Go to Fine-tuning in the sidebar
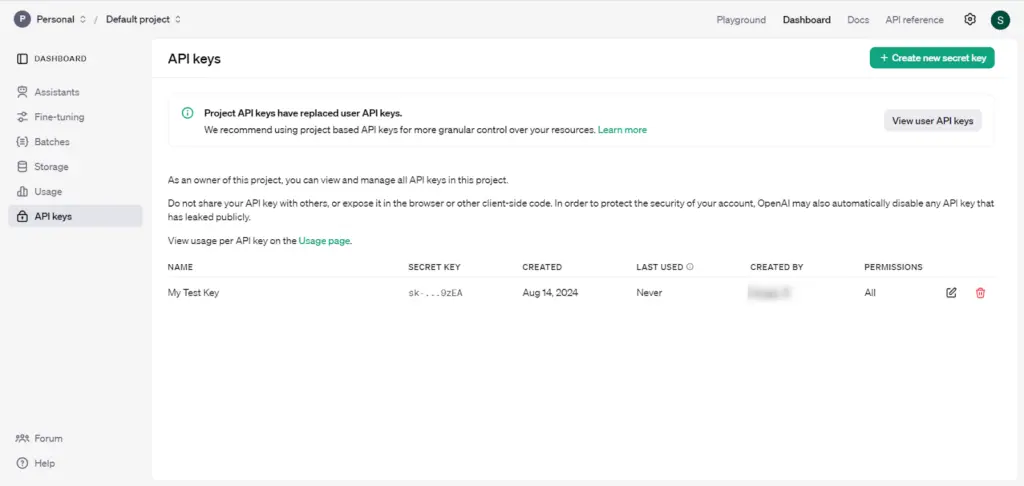 (59, 117)
